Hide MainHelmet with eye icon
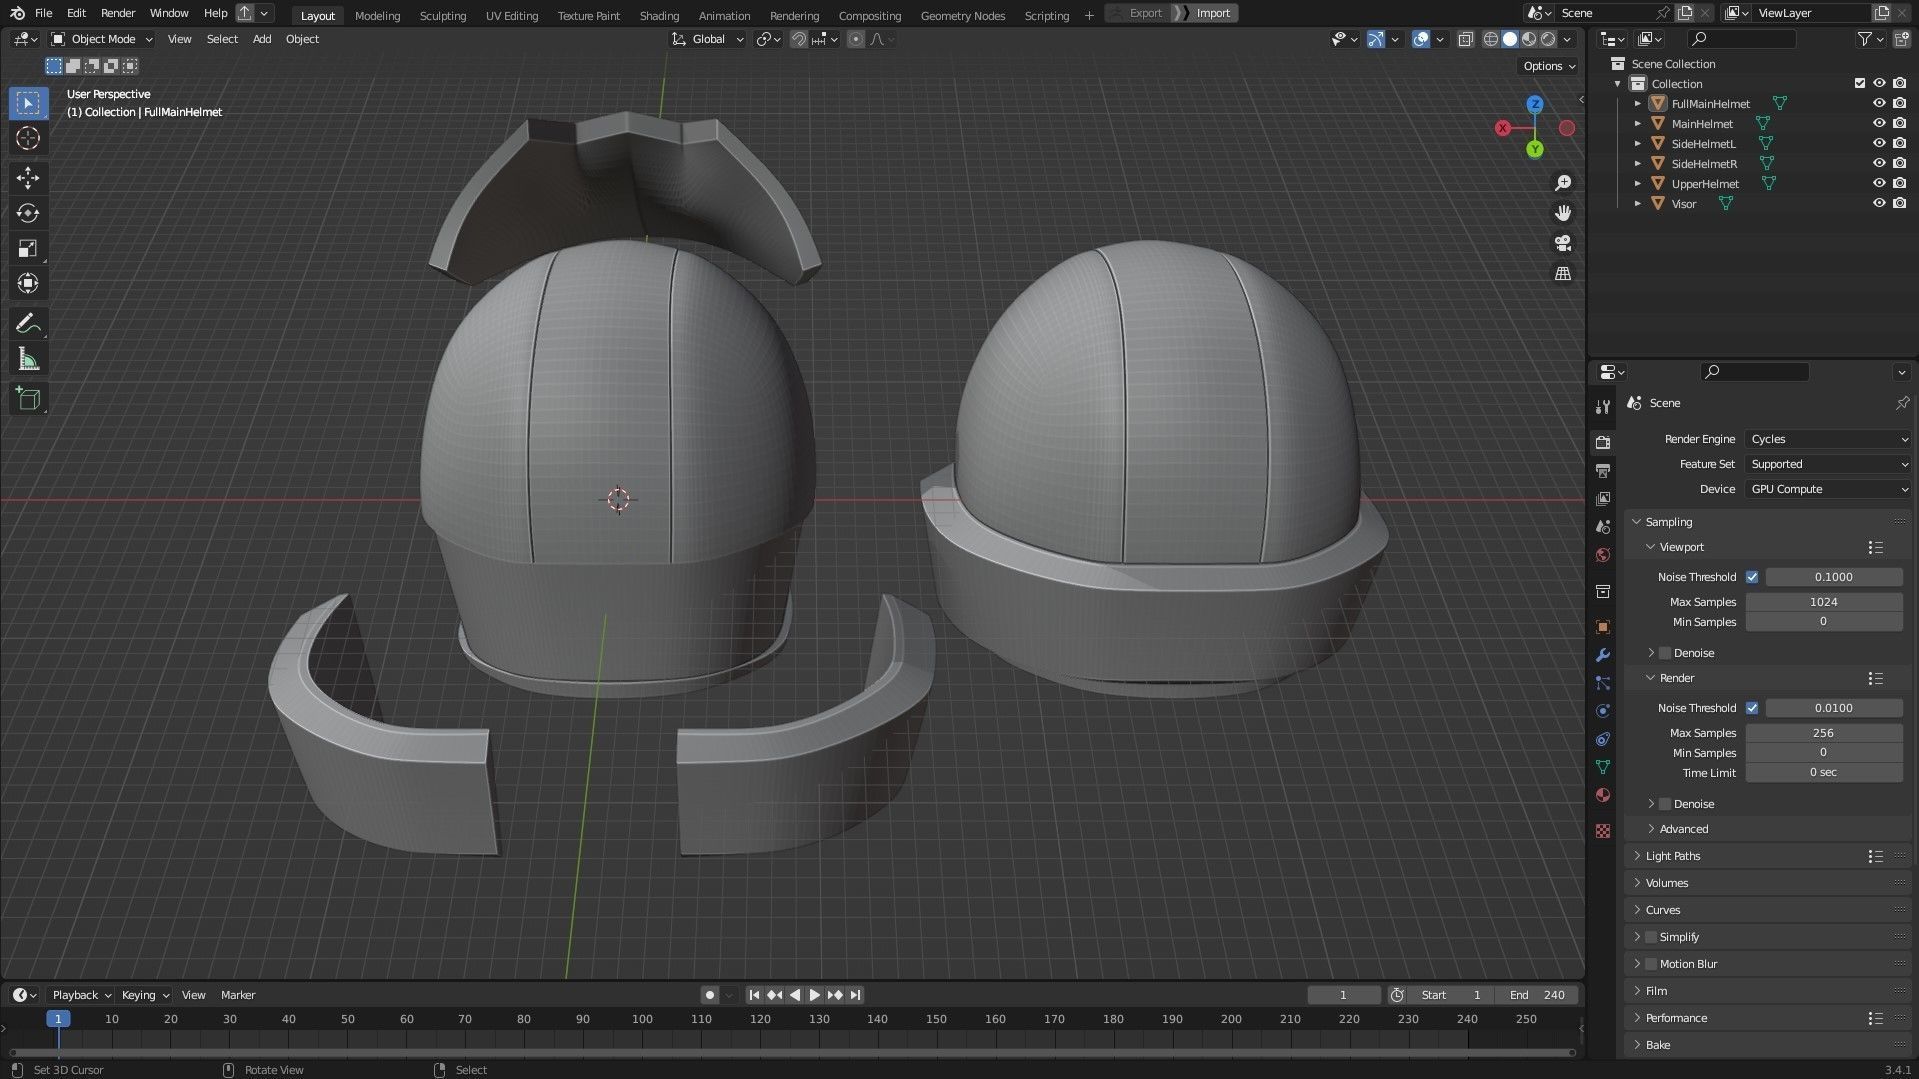The image size is (1919, 1079). click(x=1879, y=123)
